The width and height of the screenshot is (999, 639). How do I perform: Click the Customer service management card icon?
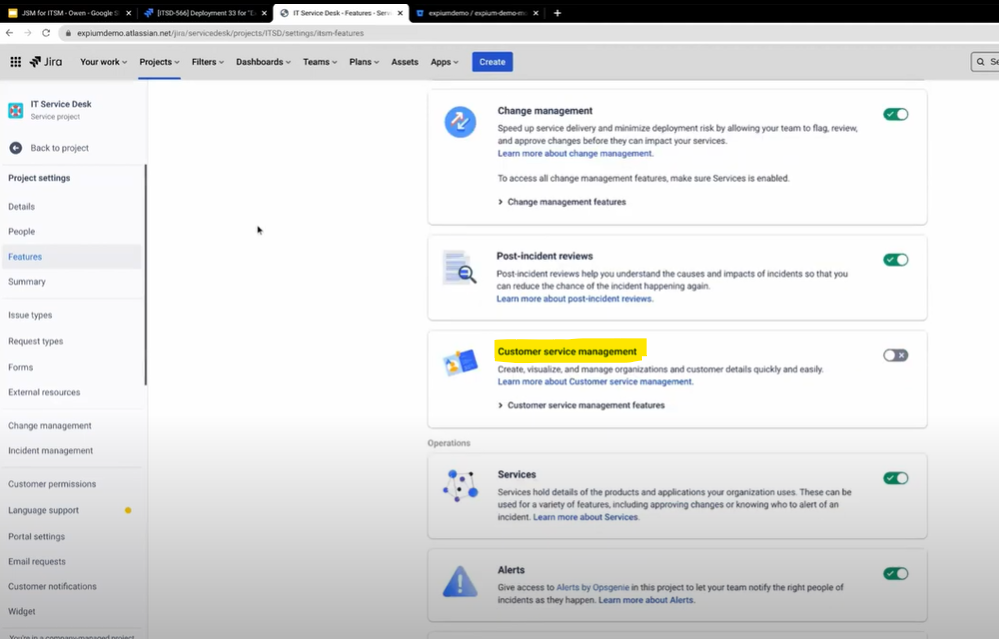(460, 363)
